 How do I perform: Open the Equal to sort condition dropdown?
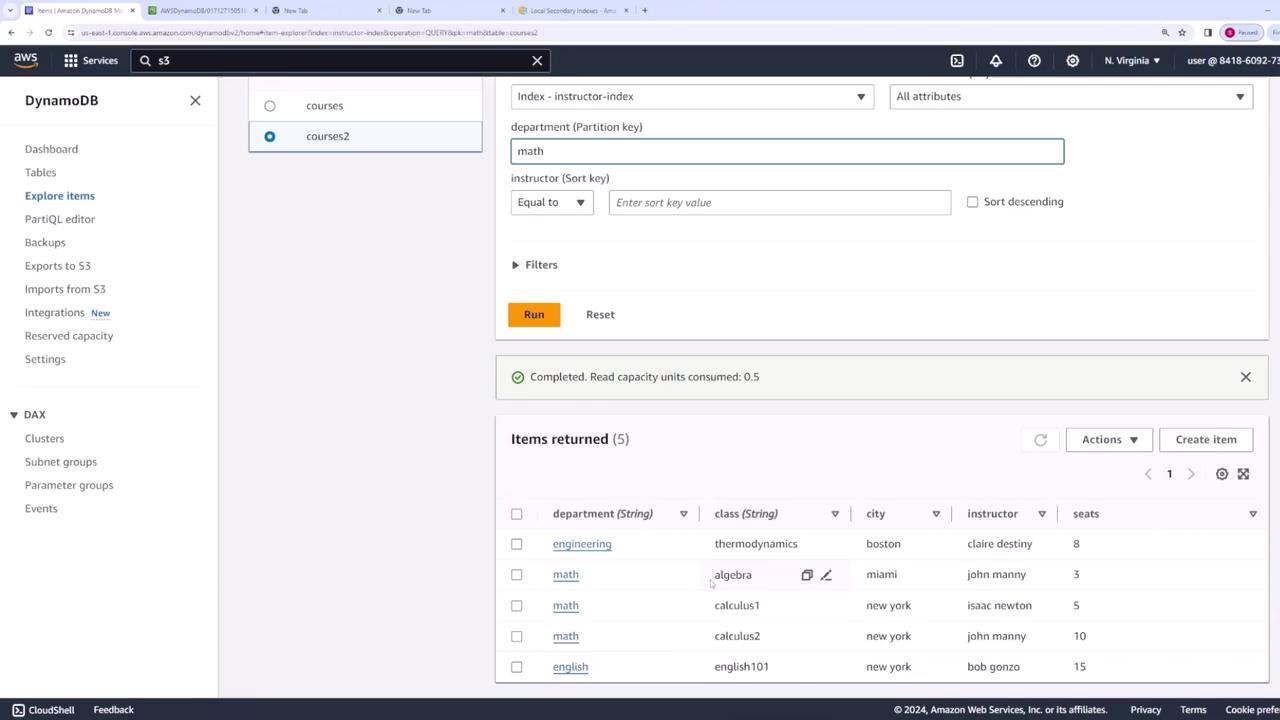tap(552, 202)
